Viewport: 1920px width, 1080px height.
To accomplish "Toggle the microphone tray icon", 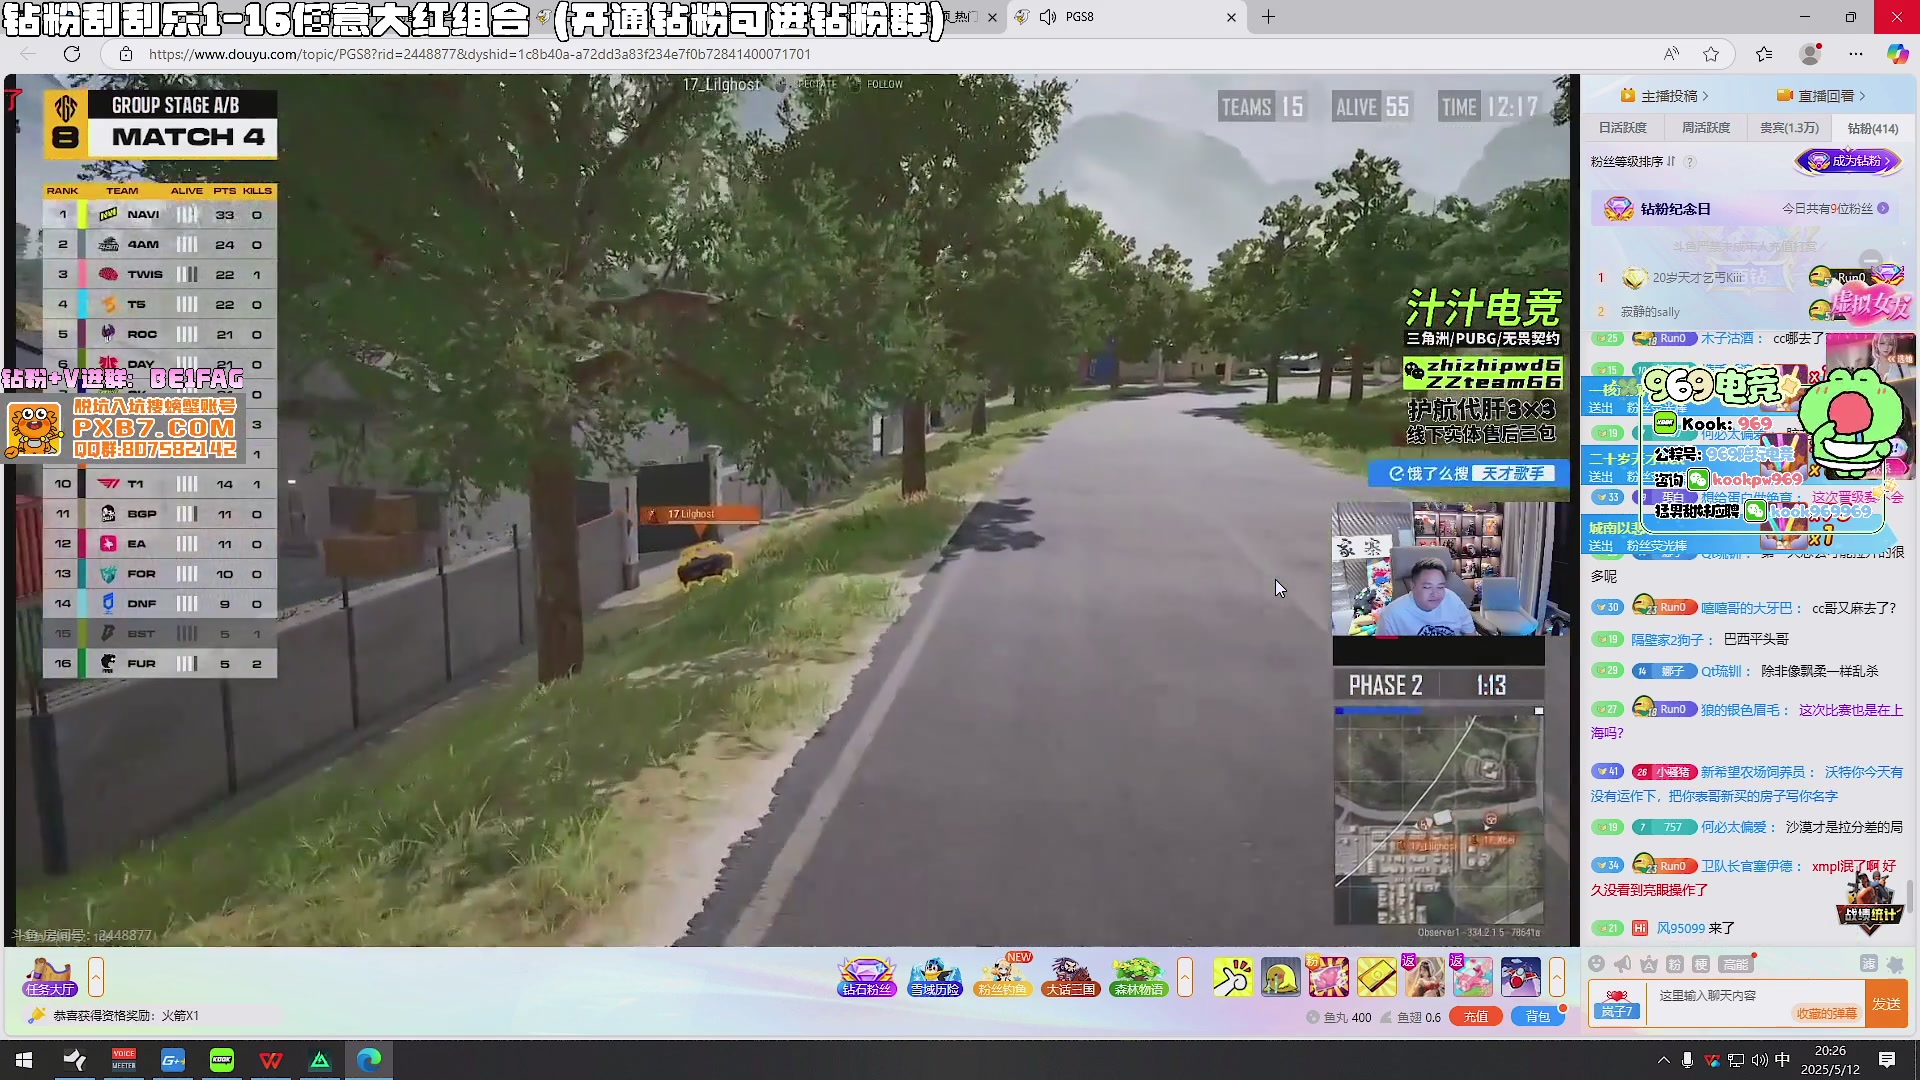I will coord(1687,1060).
